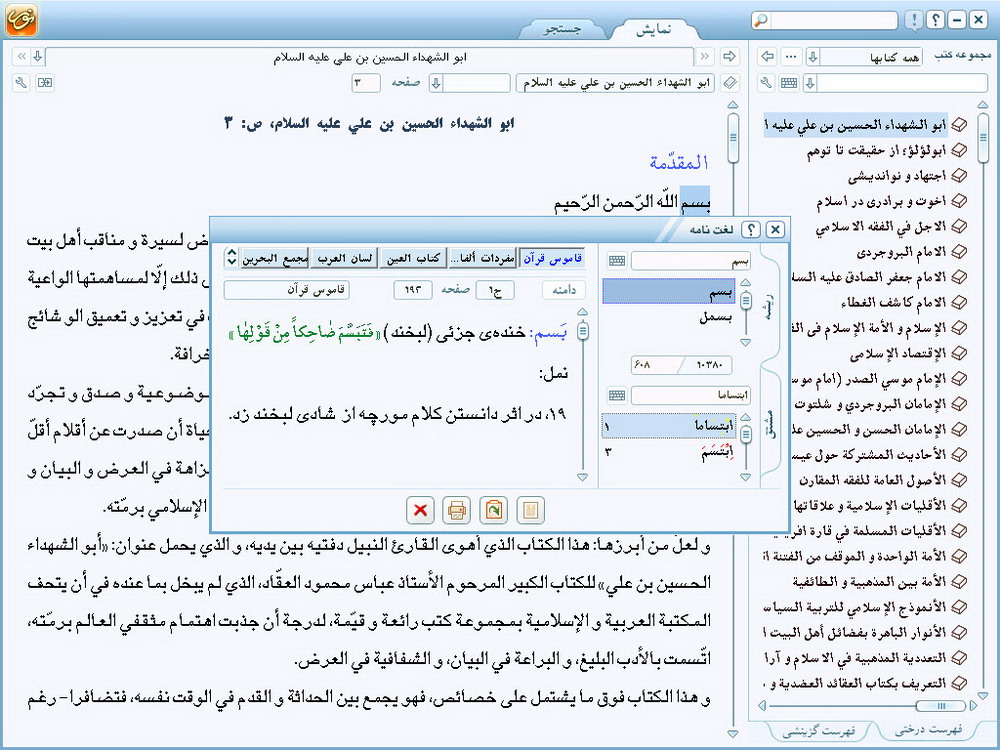Click the wrench icon in book list toolbar
The image size is (1000, 750).
coord(767,83)
